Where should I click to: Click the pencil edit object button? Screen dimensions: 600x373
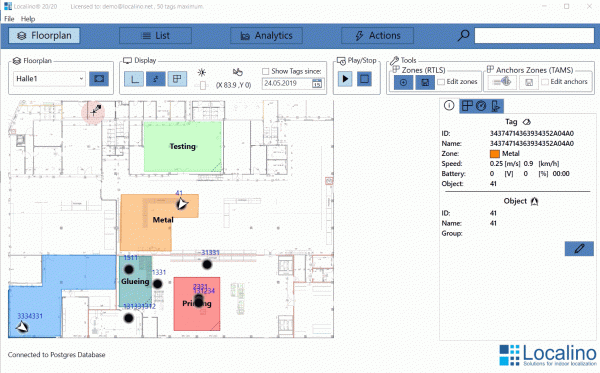pos(579,249)
